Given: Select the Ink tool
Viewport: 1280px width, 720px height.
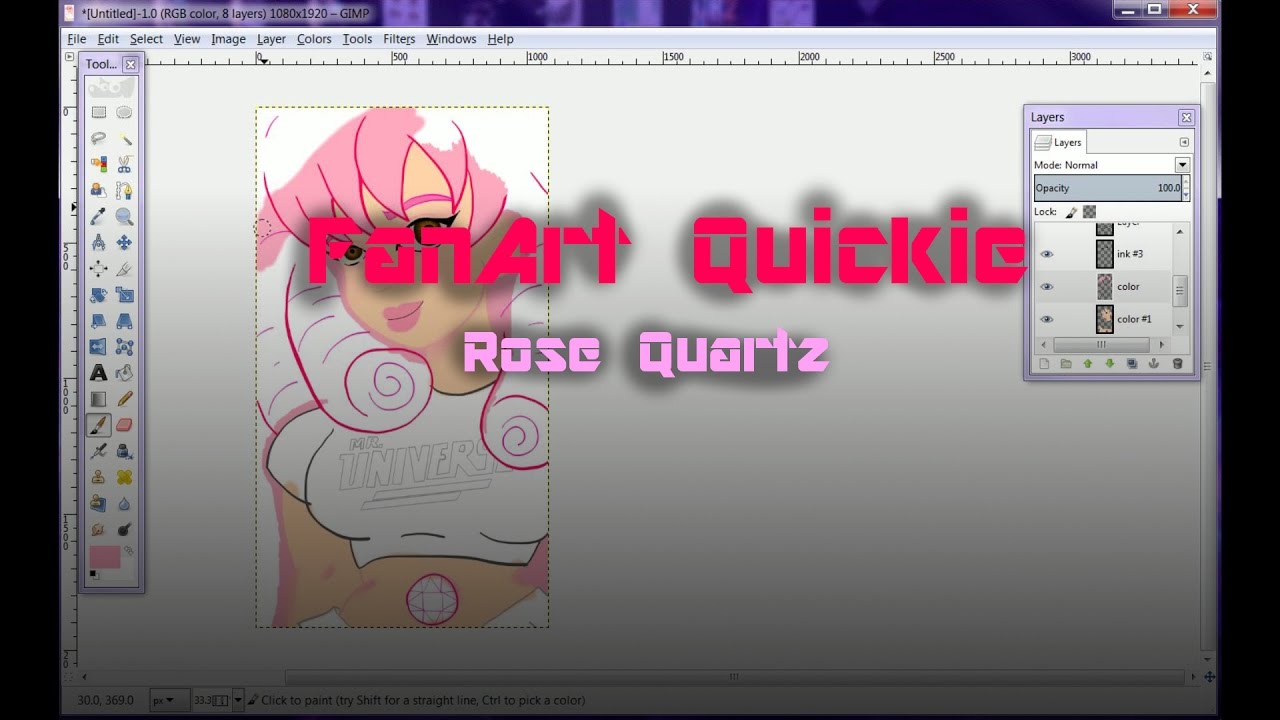Looking at the screenshot, I should [x=124, y=451].
